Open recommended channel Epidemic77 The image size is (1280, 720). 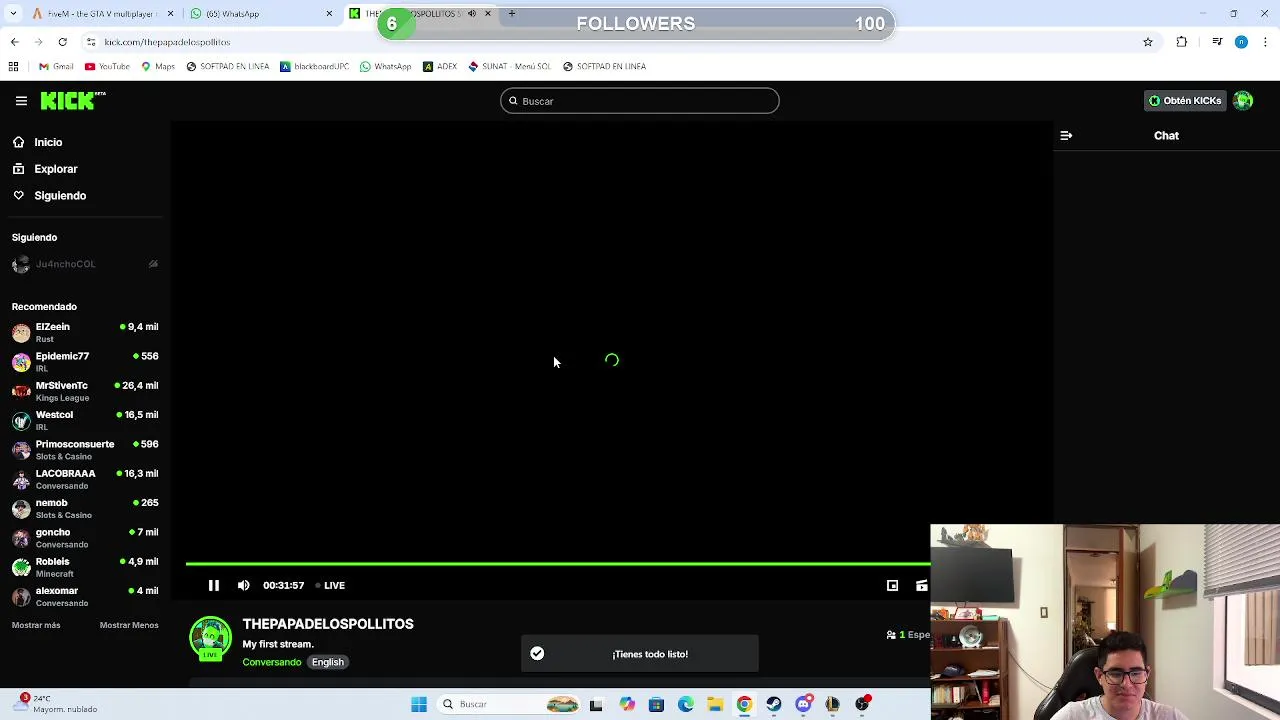point(85,362)
